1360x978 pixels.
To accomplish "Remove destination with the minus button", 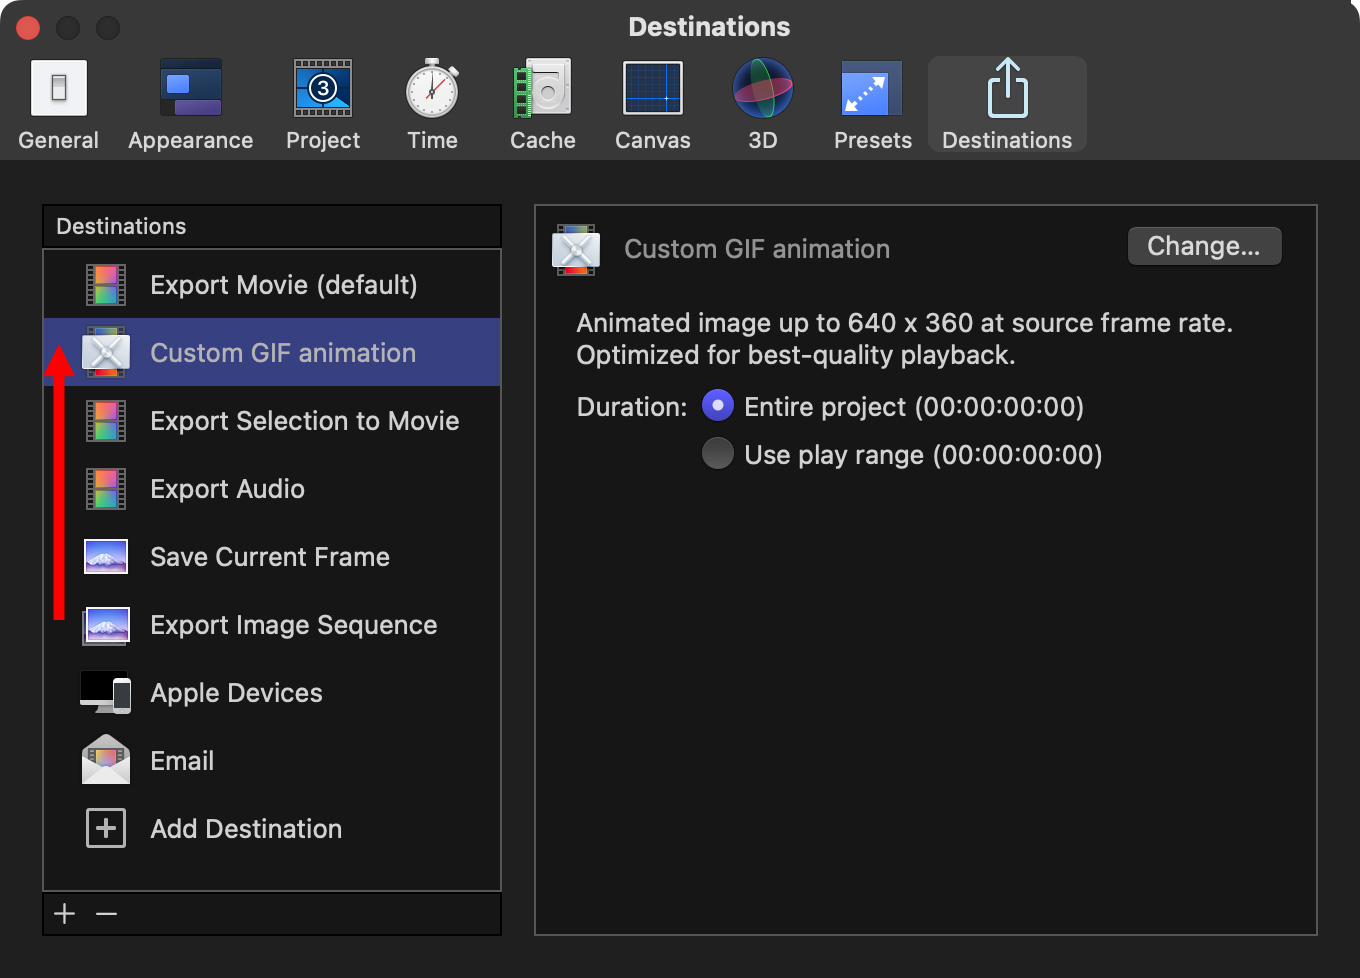I will point(107,914).
